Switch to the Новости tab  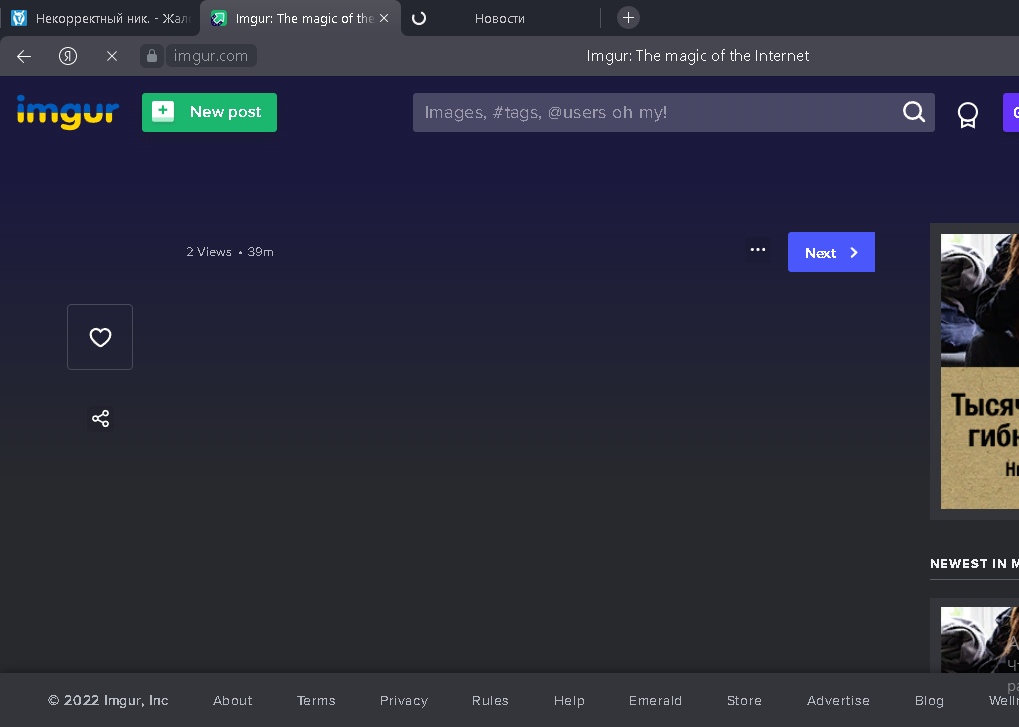tap(499, 18)
